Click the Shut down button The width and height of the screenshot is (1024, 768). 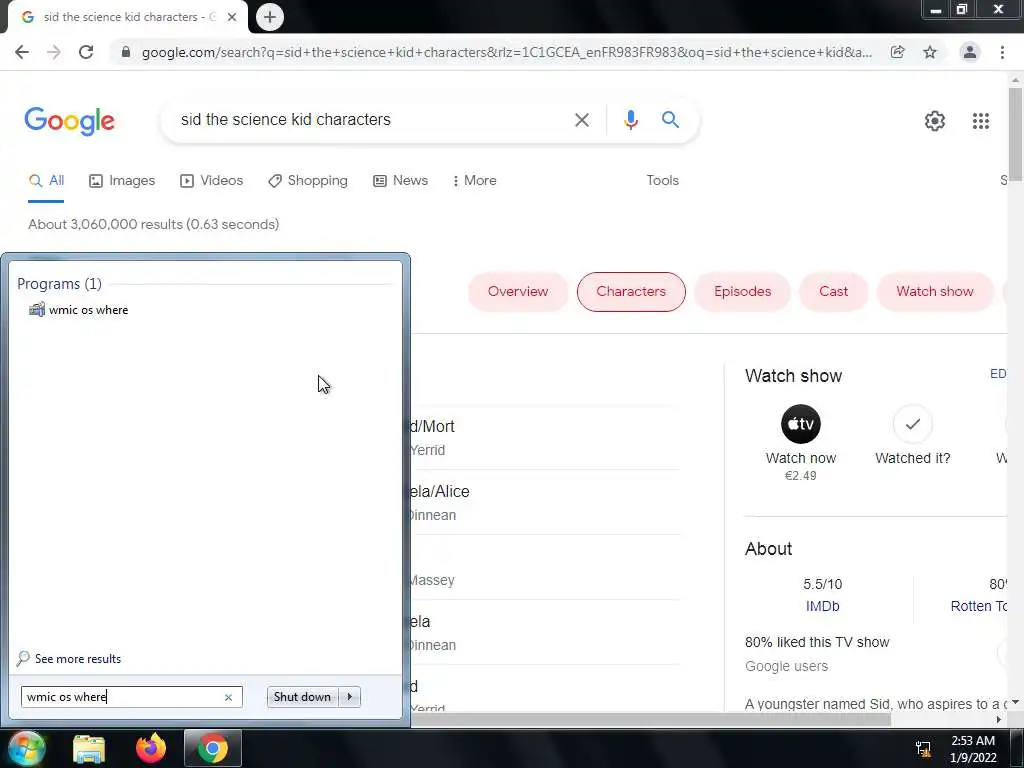[302, 697]
